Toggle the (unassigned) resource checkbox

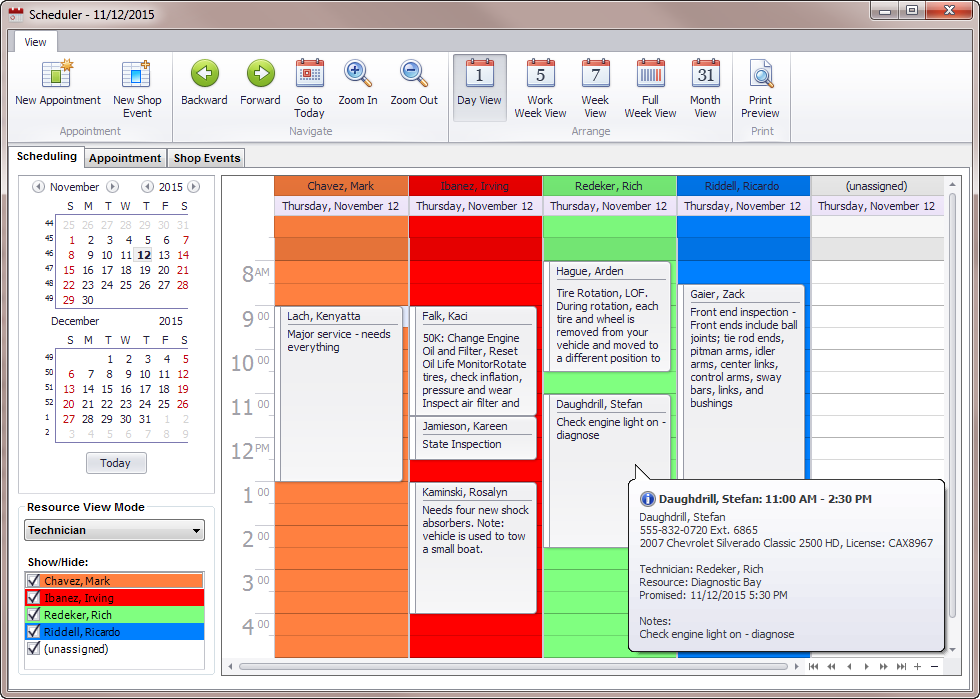33,649
